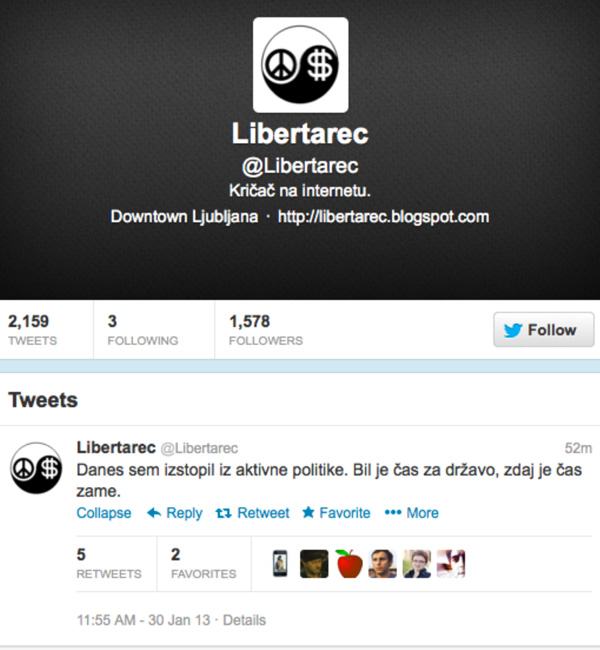Click the Libertarec profile avatar in header

[x=301, y=65]
